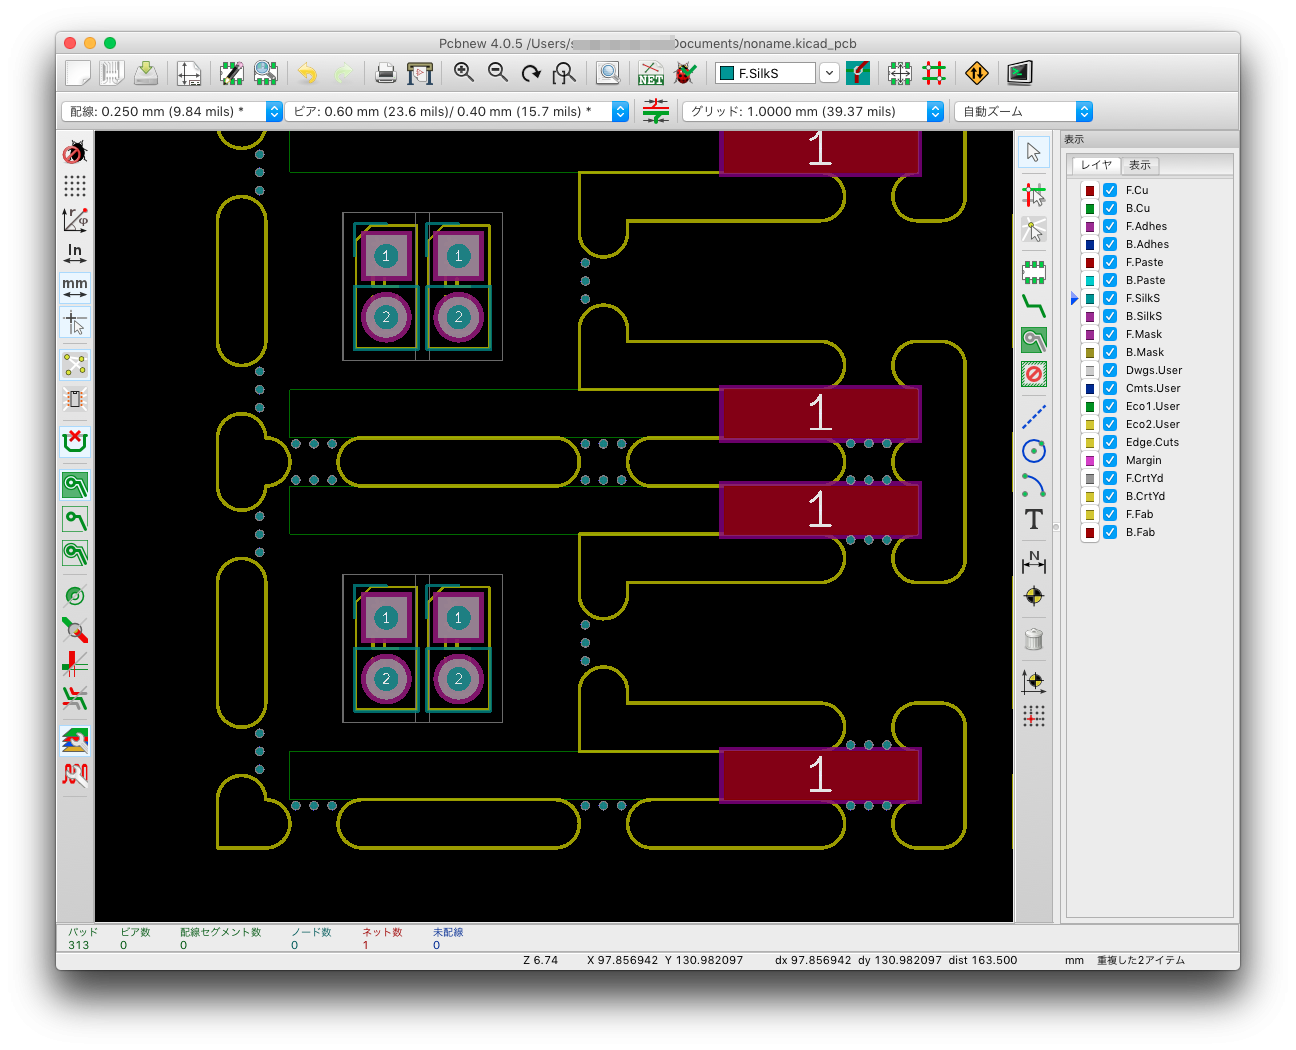Open the track width dropdown
Image resolution: width=1296 pixels, height=1050 pixels.
[273, 112]
